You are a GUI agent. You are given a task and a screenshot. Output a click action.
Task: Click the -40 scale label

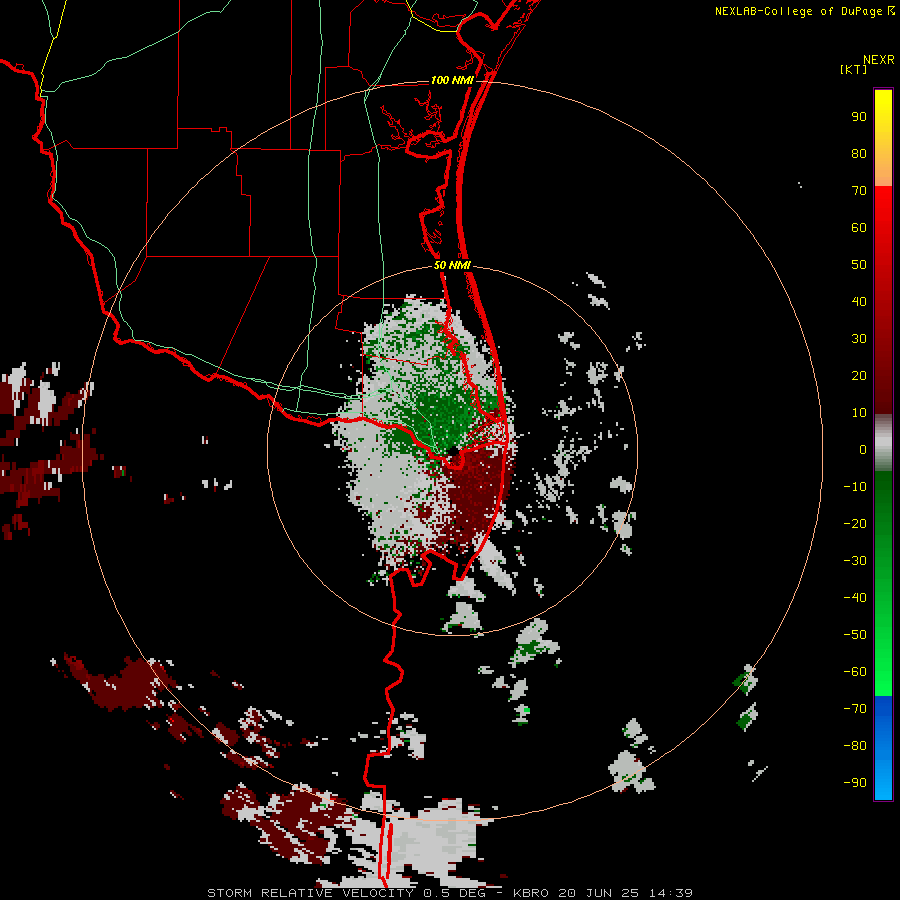tap(855, 598)
